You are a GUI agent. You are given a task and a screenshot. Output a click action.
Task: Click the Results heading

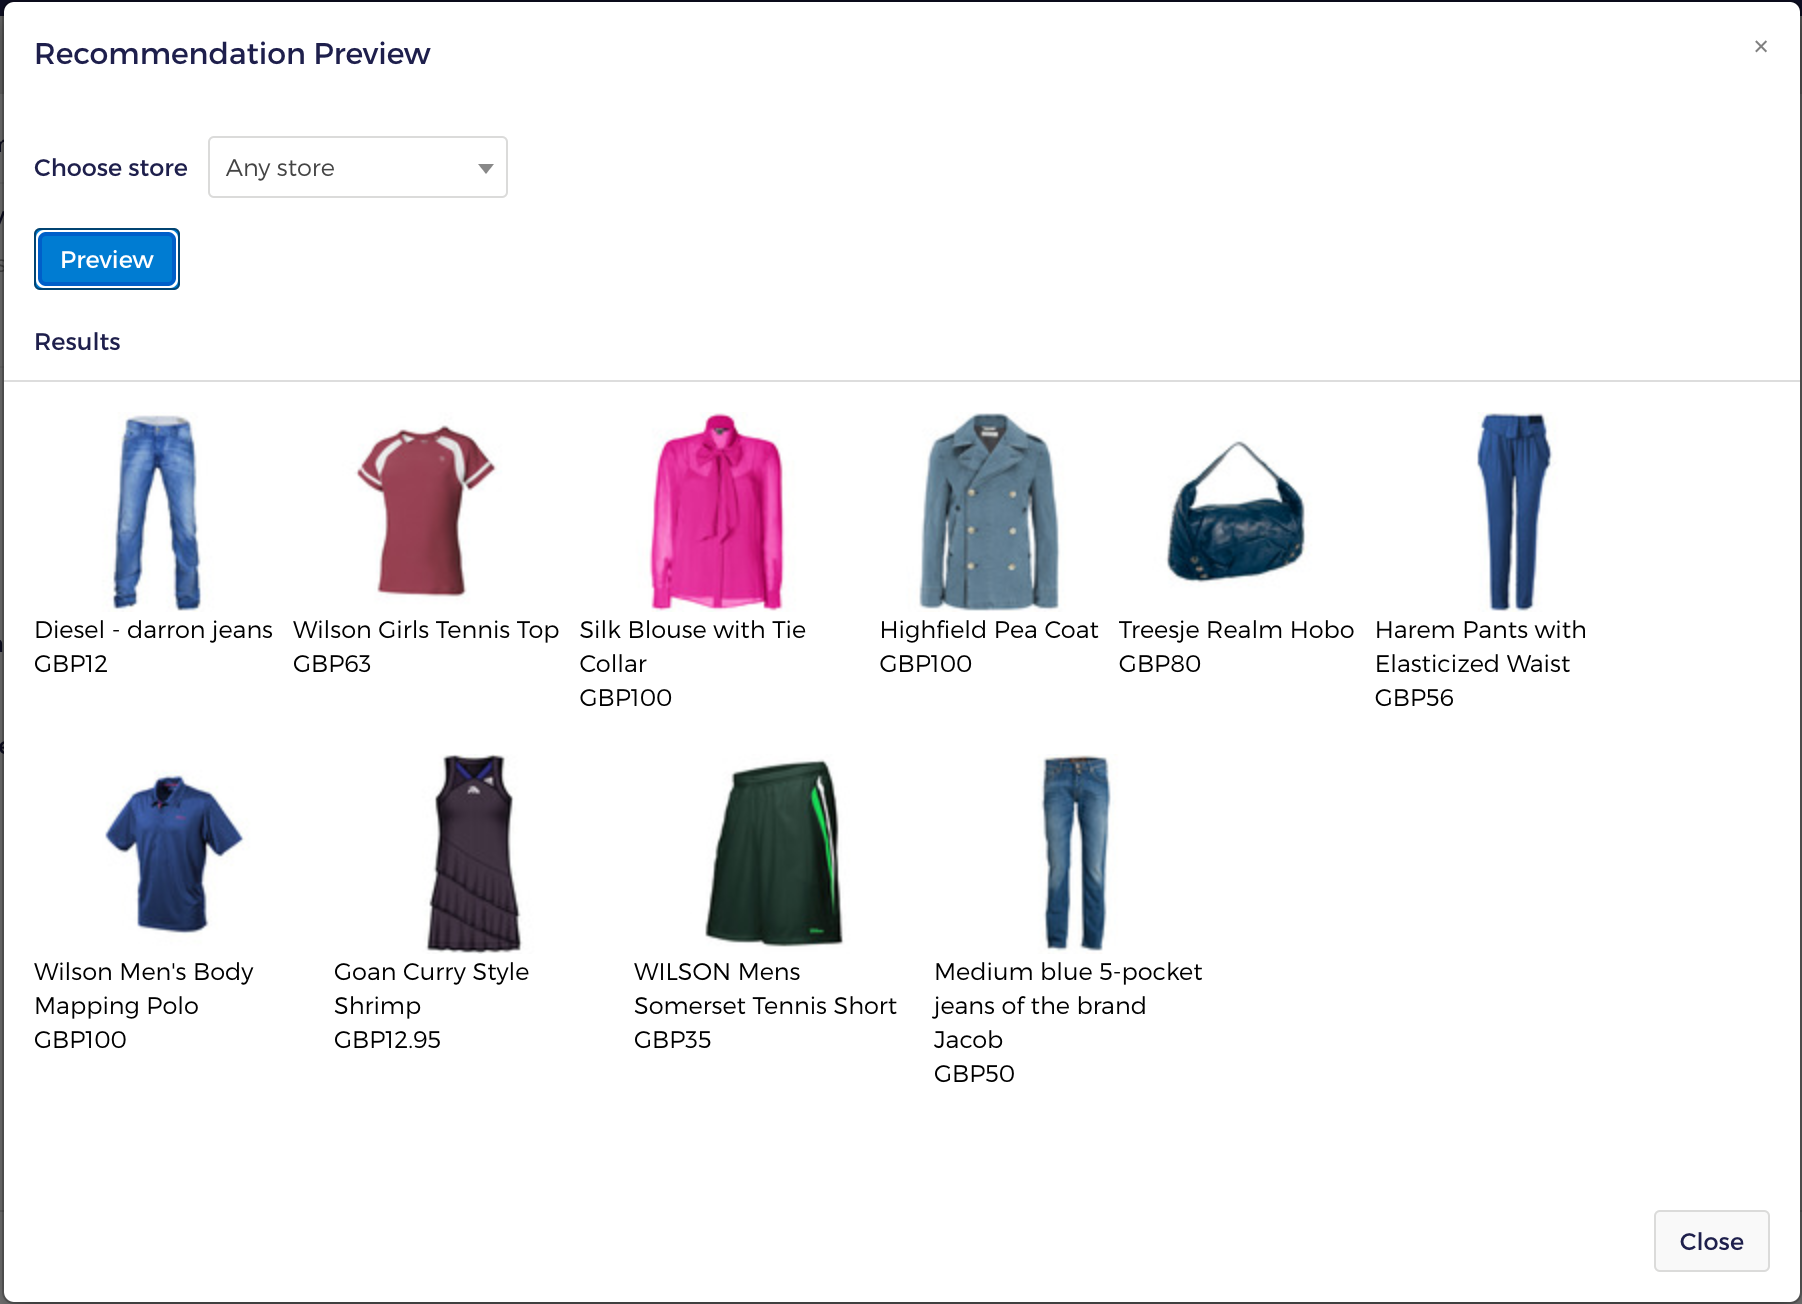point(77,342)
